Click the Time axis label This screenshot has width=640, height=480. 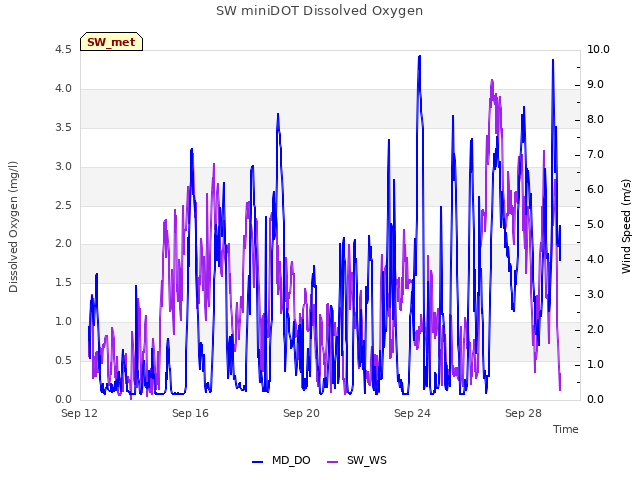566,429
